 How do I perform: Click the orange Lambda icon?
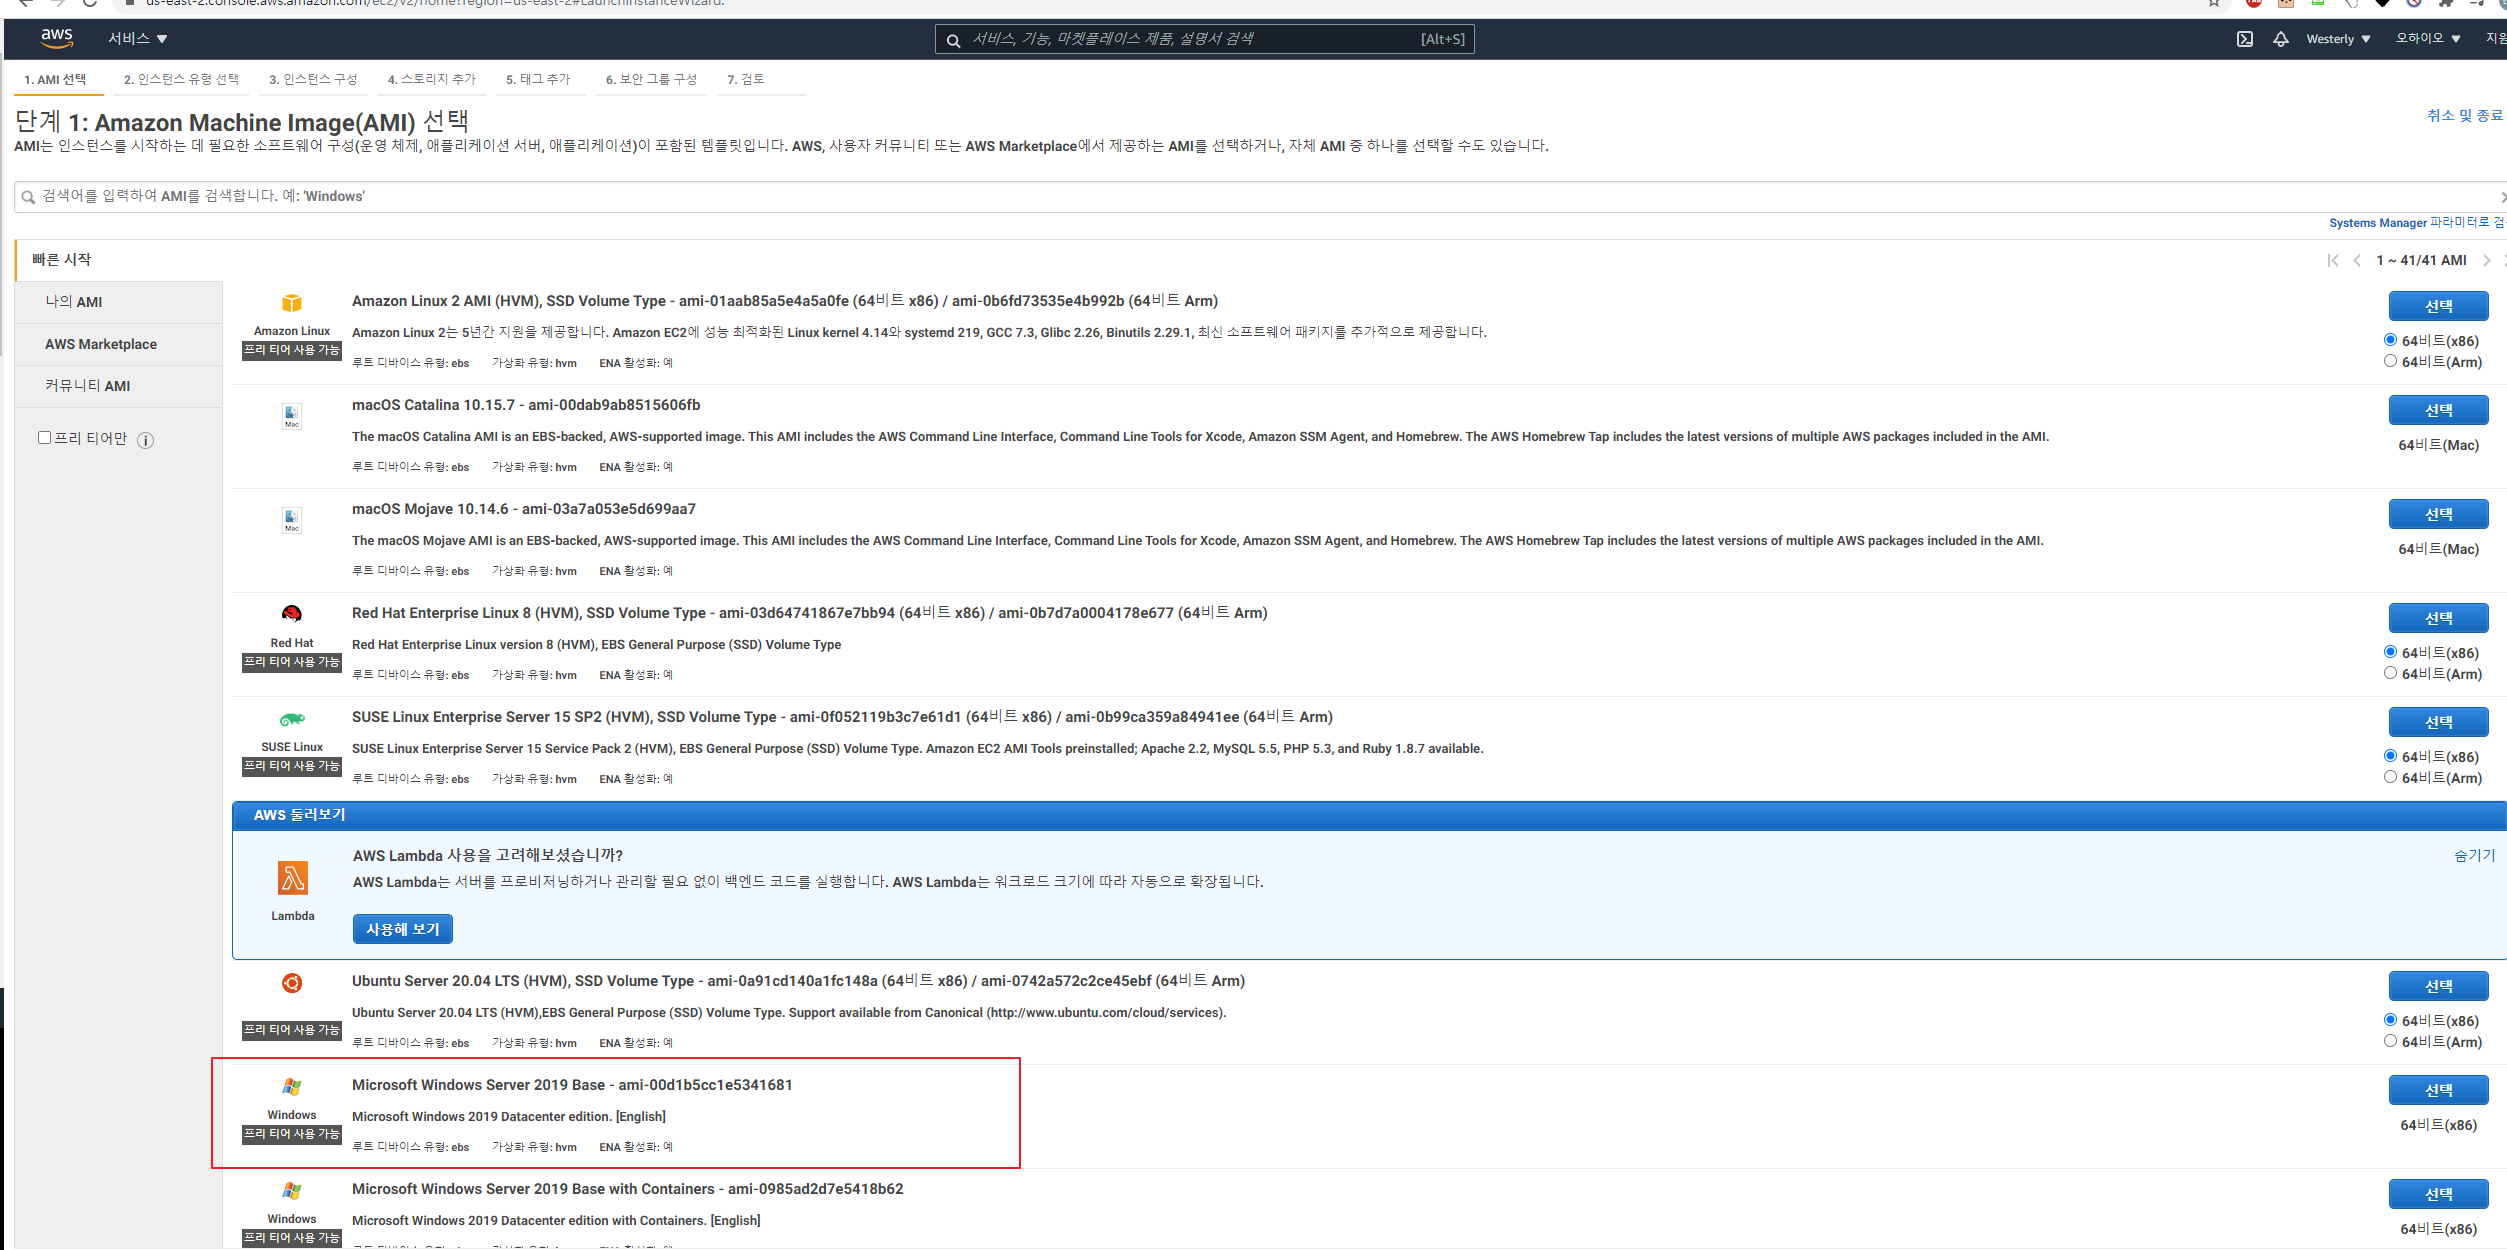[293, 878]
